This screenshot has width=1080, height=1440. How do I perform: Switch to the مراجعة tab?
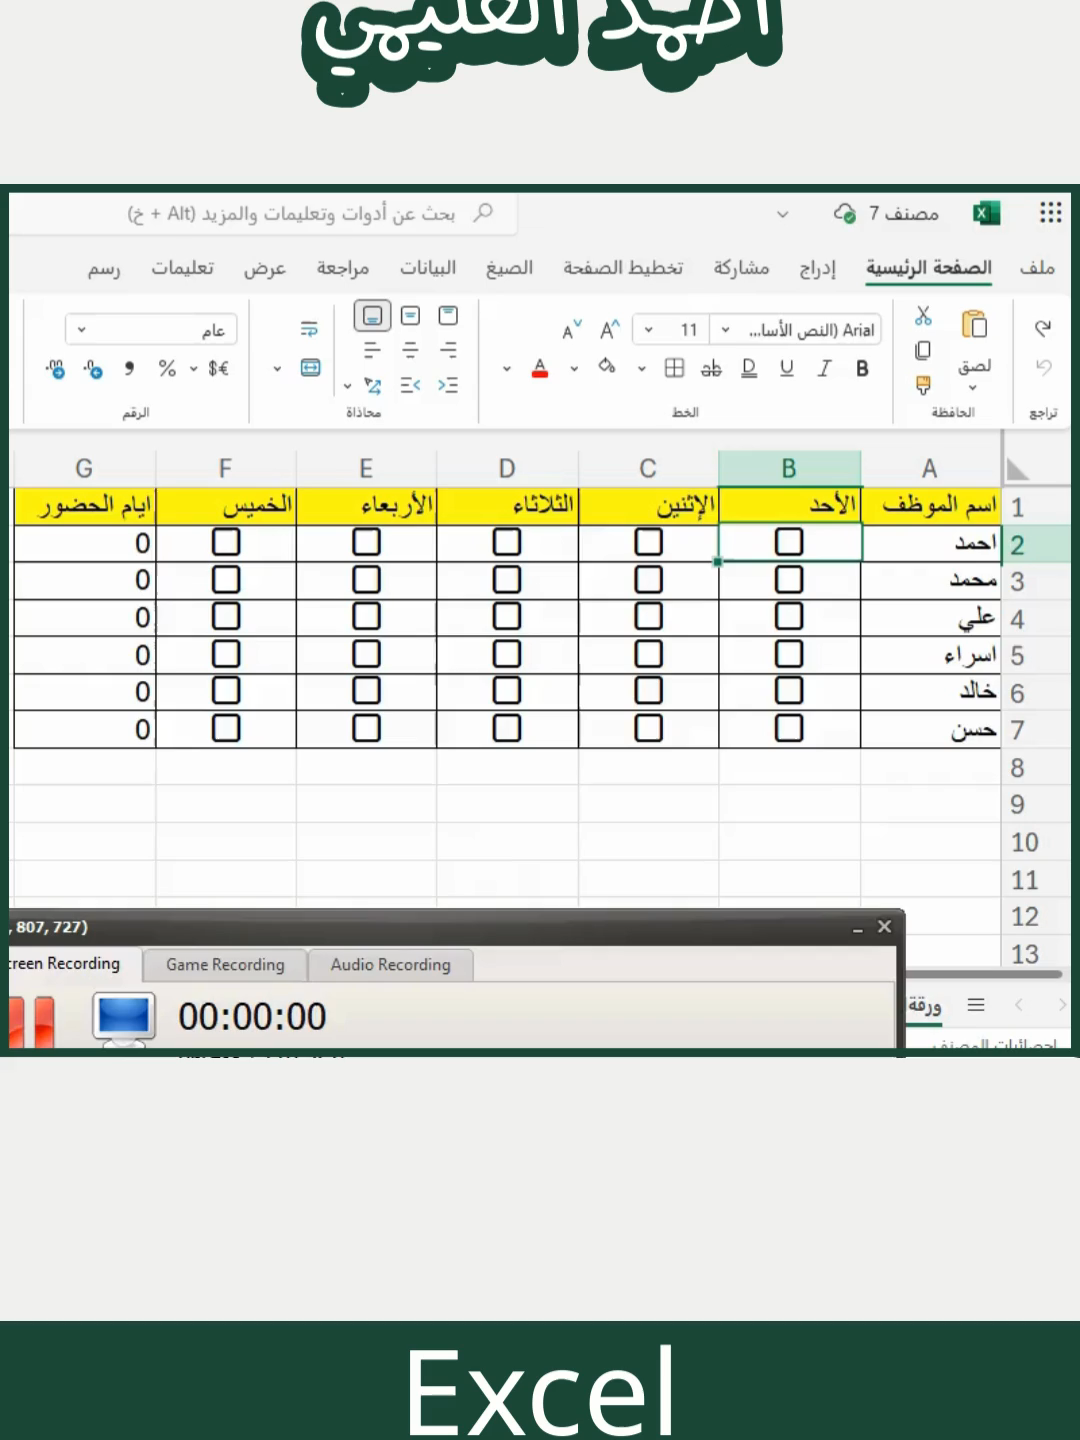(343, 268)
